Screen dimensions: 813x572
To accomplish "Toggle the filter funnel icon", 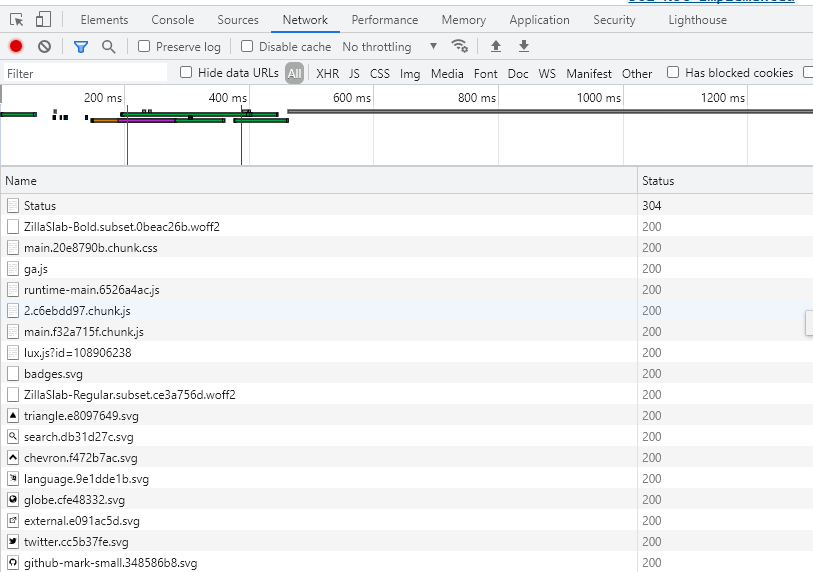I will pos(81,47).
